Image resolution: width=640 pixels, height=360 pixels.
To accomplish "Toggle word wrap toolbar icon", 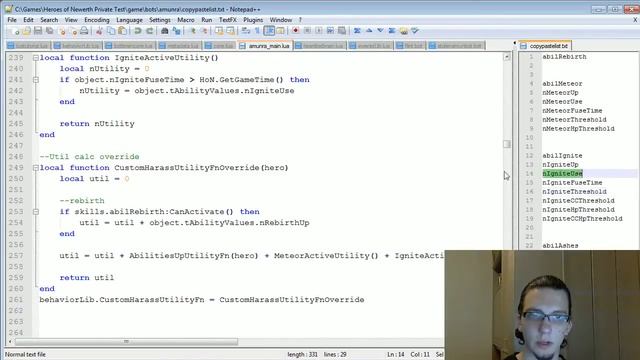I will (x=246, y=31).
